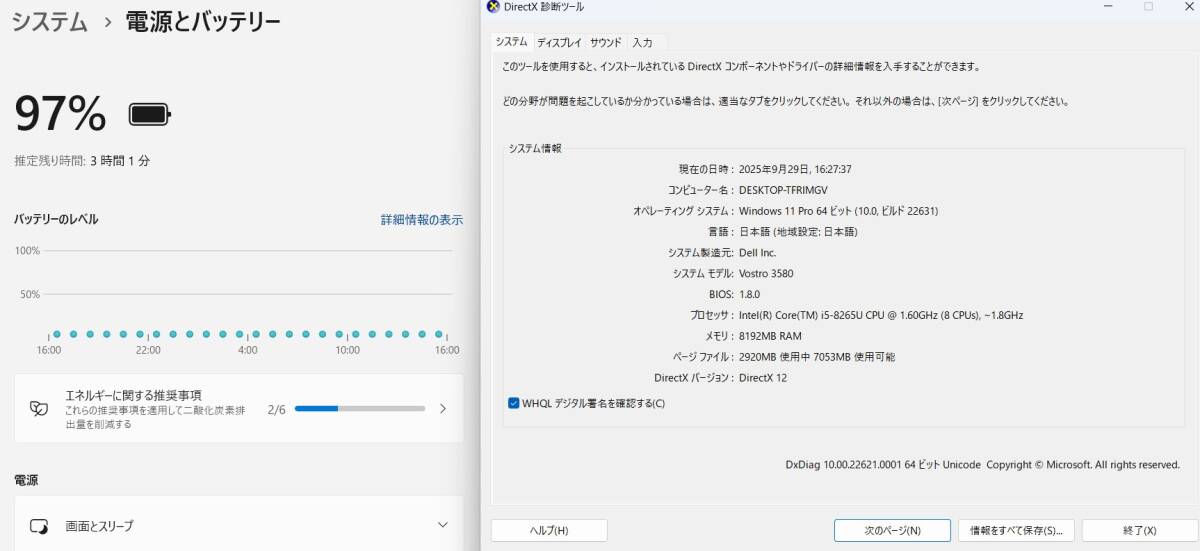Click the energy recommendations progress bar

click(x=360, y=408)
